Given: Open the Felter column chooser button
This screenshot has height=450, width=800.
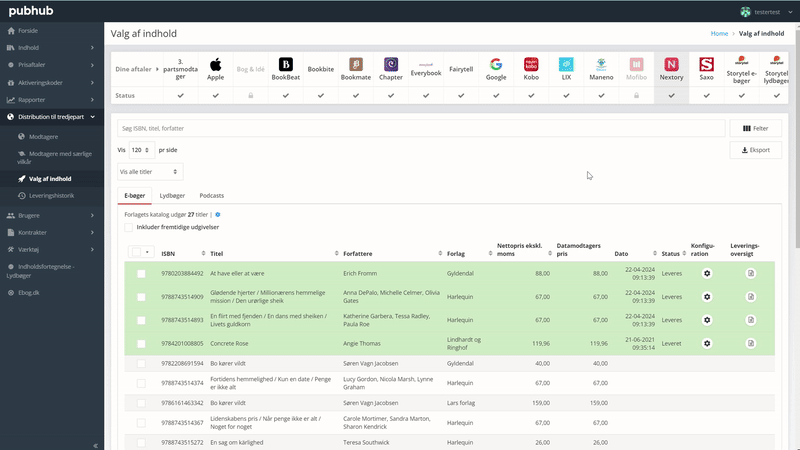Looking at the screenshot, I should [x=755, y=129].
